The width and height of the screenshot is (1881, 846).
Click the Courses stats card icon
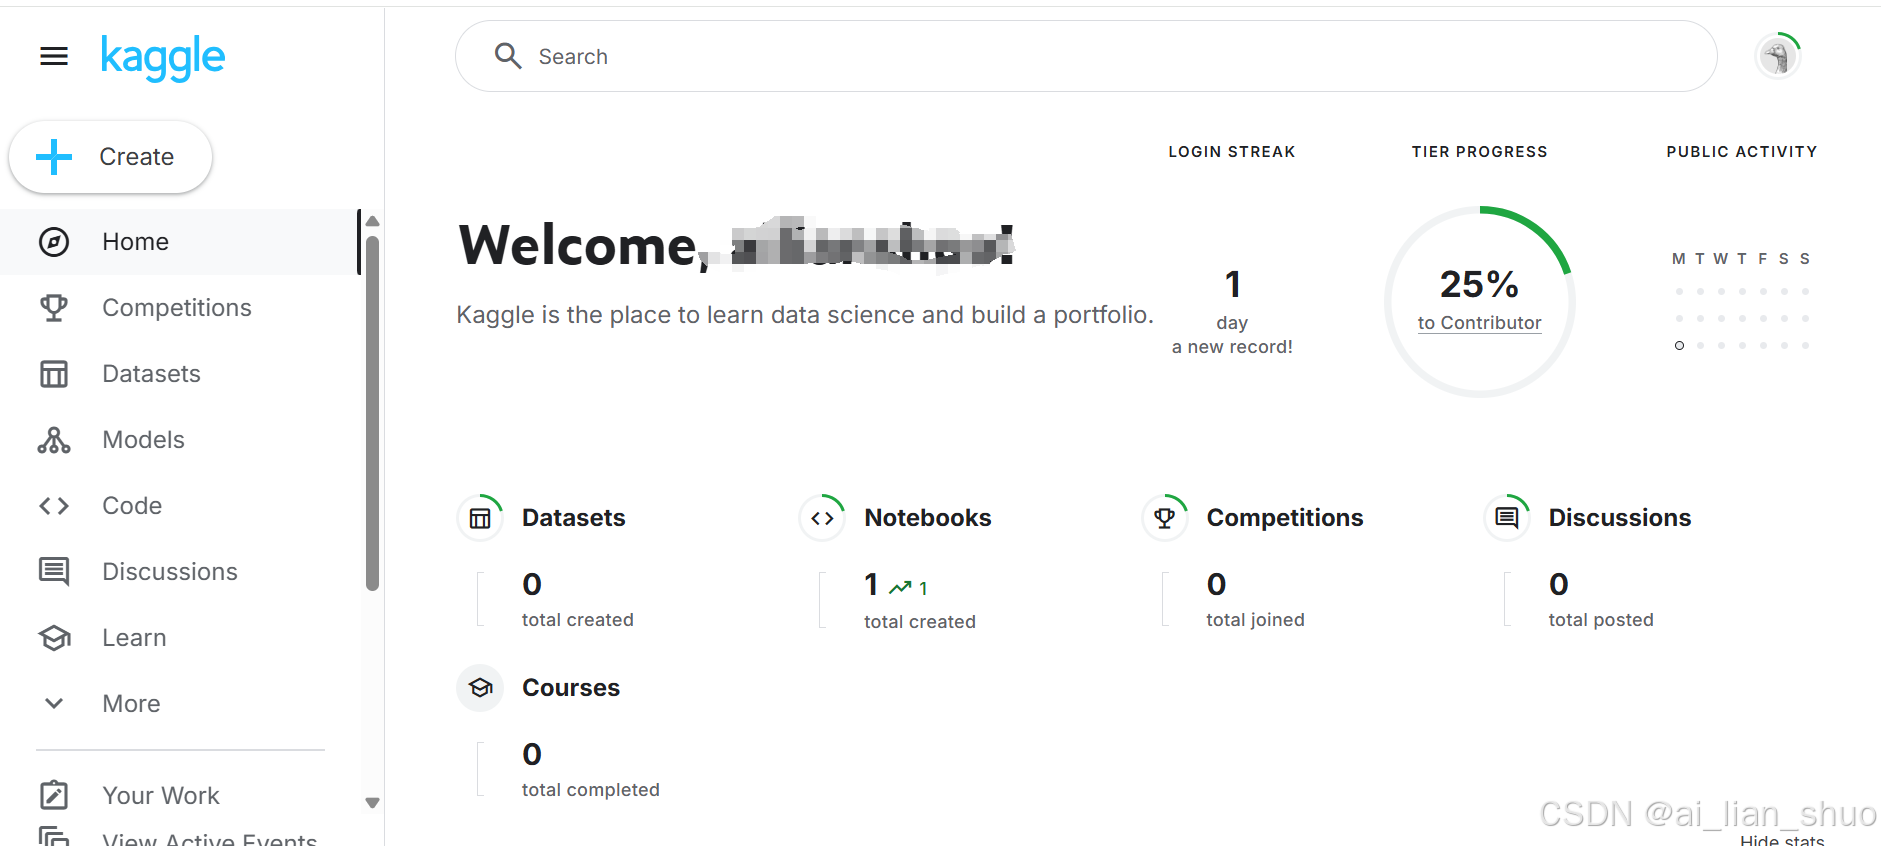click(480, 688)
